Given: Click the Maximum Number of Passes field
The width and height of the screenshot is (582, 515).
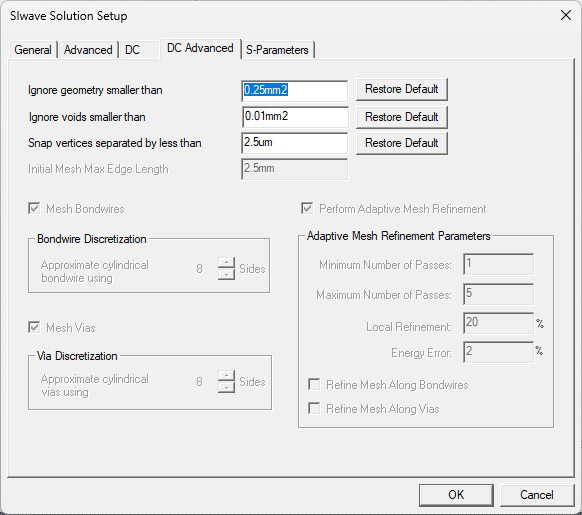Looking at the screenshot, I should click(x=498, y=294).
